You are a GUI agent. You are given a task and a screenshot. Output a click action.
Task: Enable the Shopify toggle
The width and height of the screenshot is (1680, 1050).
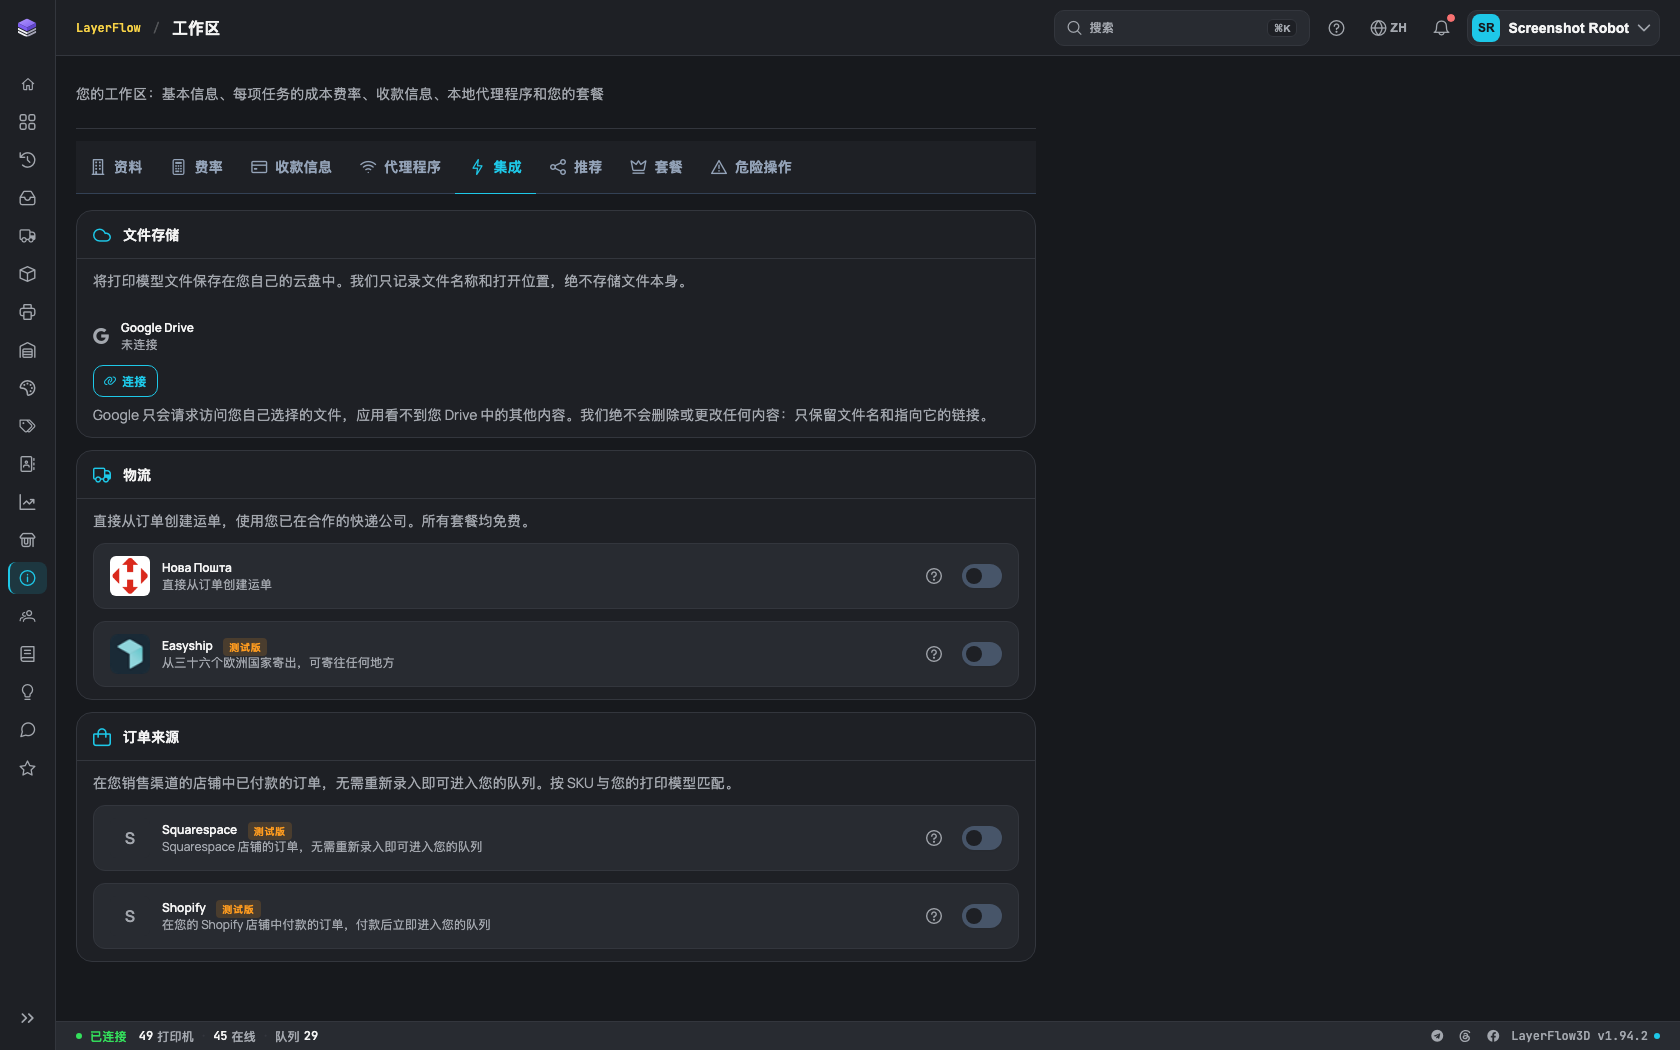(982, 916)
